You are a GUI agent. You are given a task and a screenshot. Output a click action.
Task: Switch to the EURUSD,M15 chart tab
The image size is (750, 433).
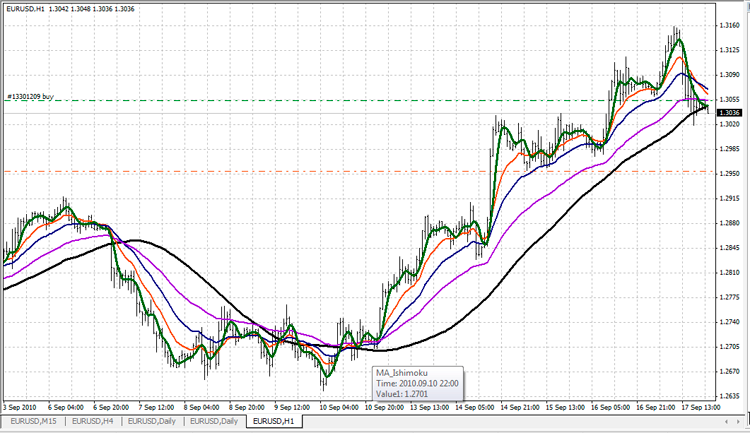(34, 422)
